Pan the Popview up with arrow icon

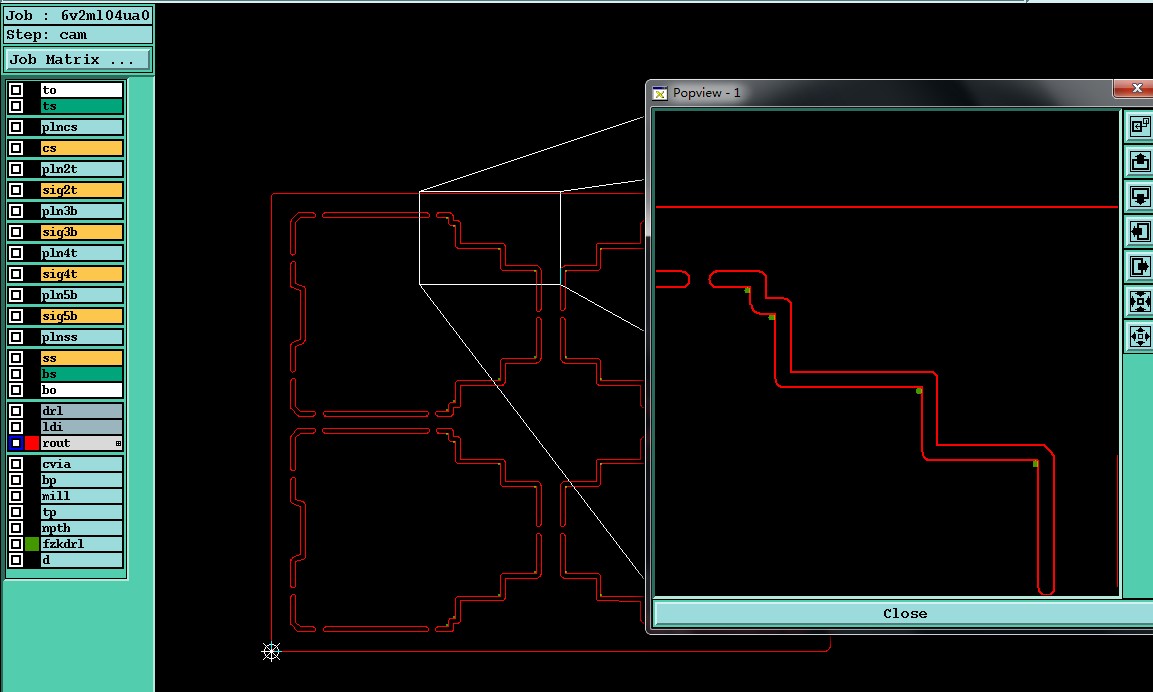[x=1140, y=161]
